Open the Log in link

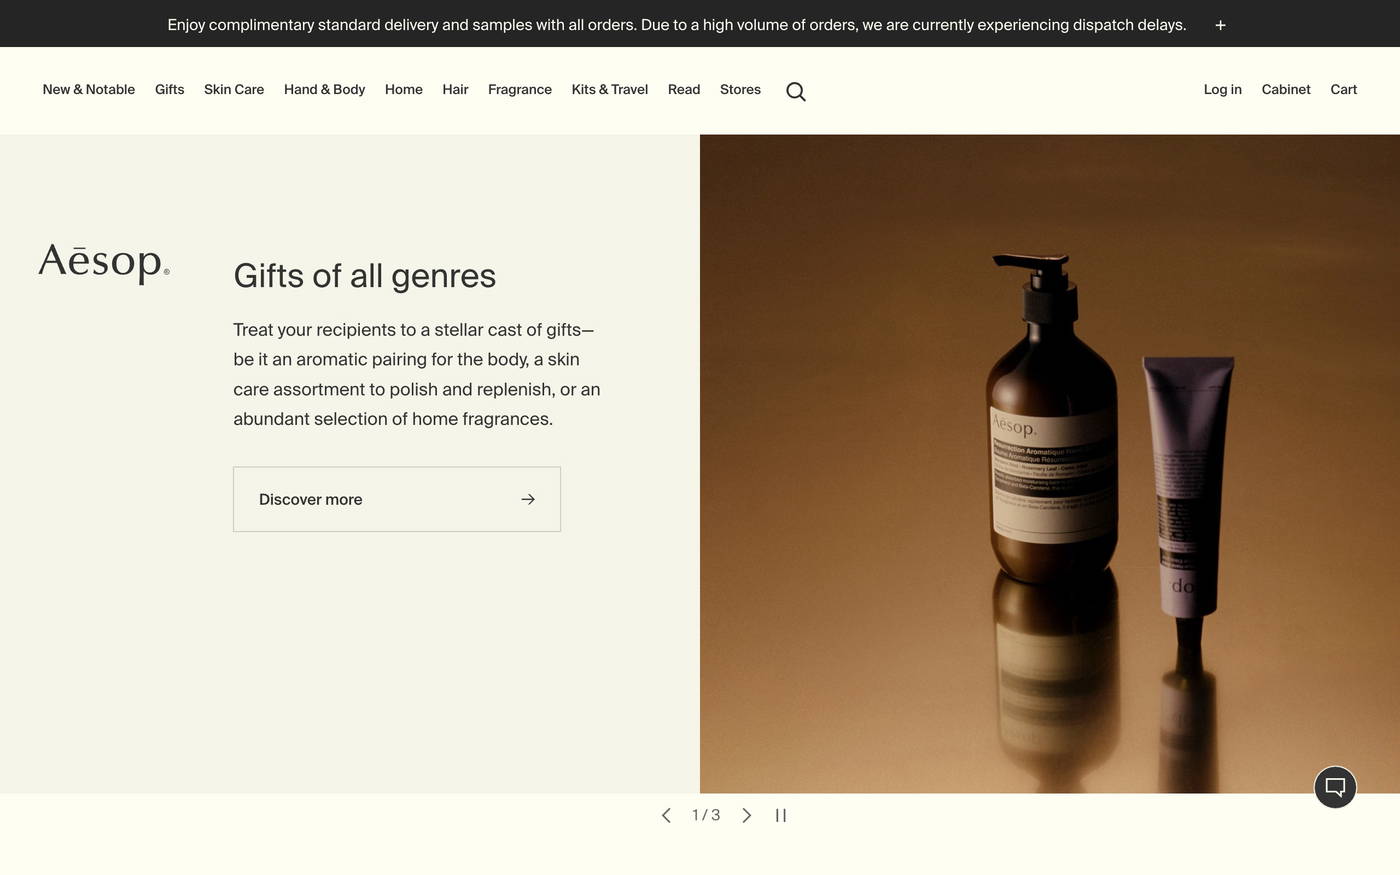pos(1222,90)
